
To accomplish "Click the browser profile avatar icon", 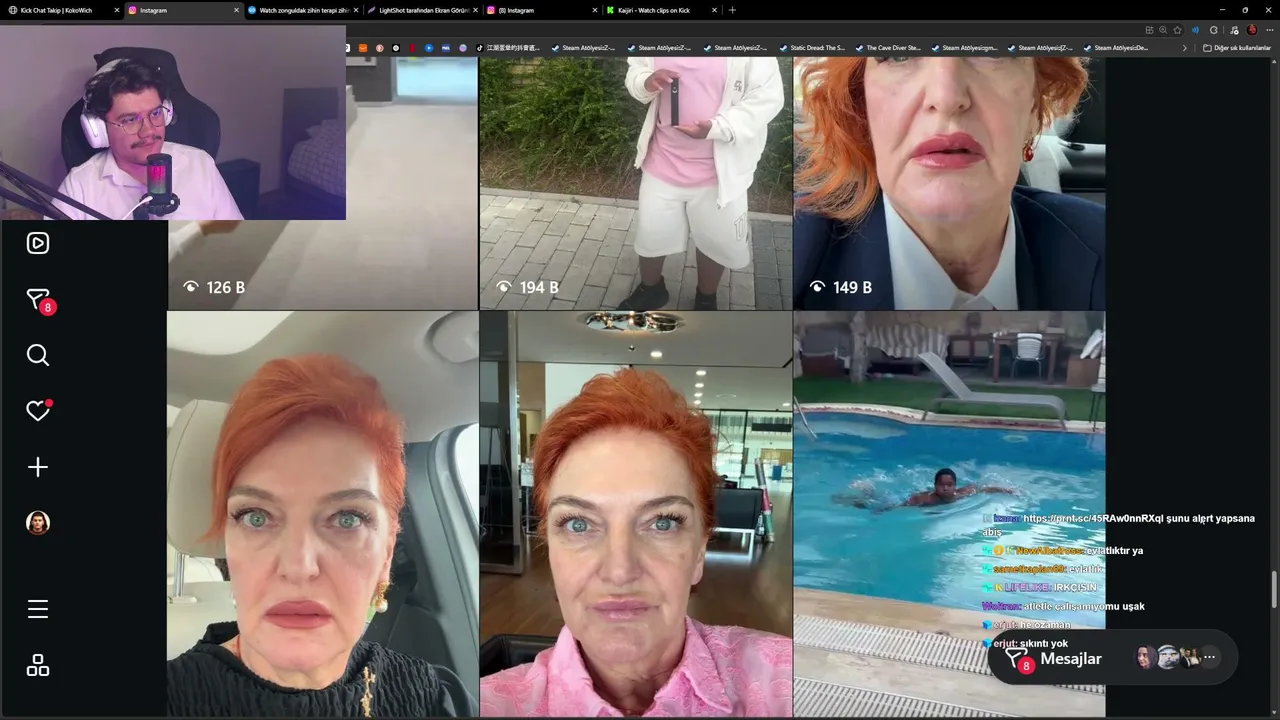I will pos(1252,30).
